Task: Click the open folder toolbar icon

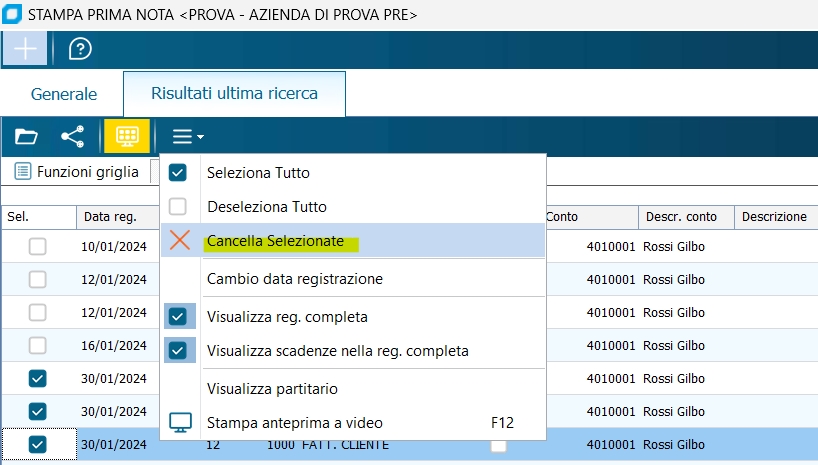Action: click(x=26, y=136)
